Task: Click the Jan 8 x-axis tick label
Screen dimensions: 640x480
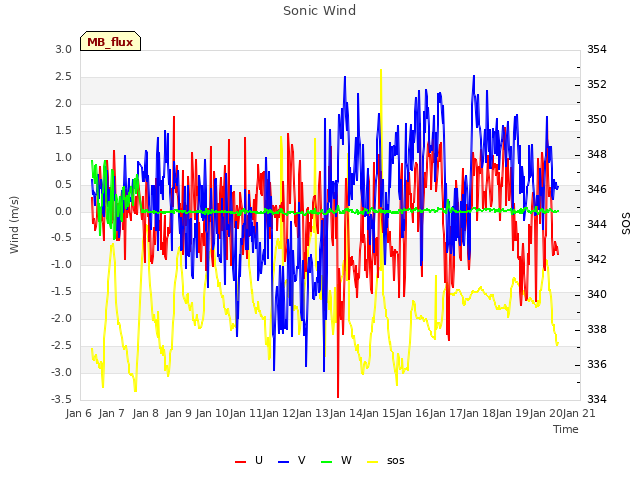Action: [145, 413]
